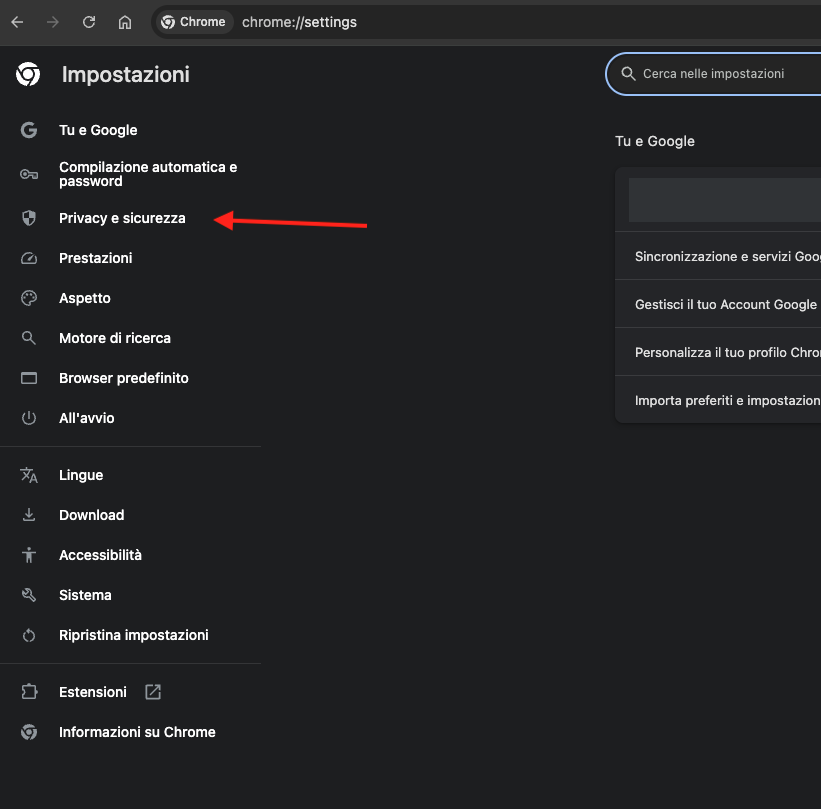Click the magnifier icon for Motore di ricerca
Image resolution: width=821 pixels, height=809 pixels.
[29, 338]
